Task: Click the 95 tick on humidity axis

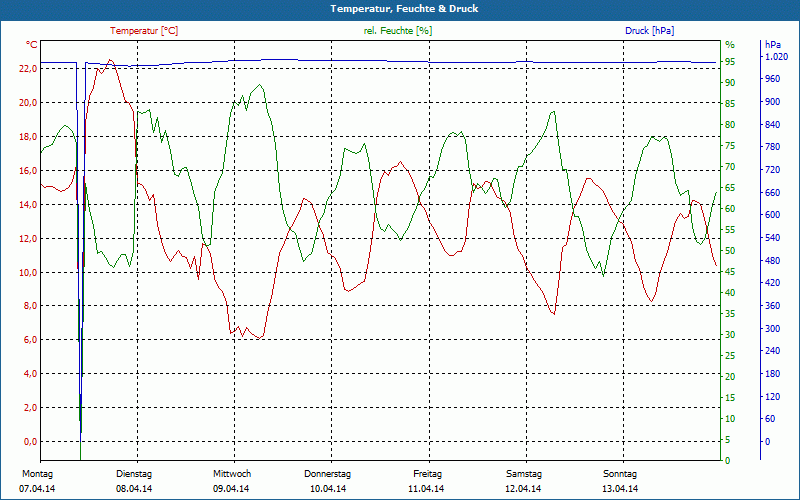Action: pyautogui.click(x=730, y=62)
